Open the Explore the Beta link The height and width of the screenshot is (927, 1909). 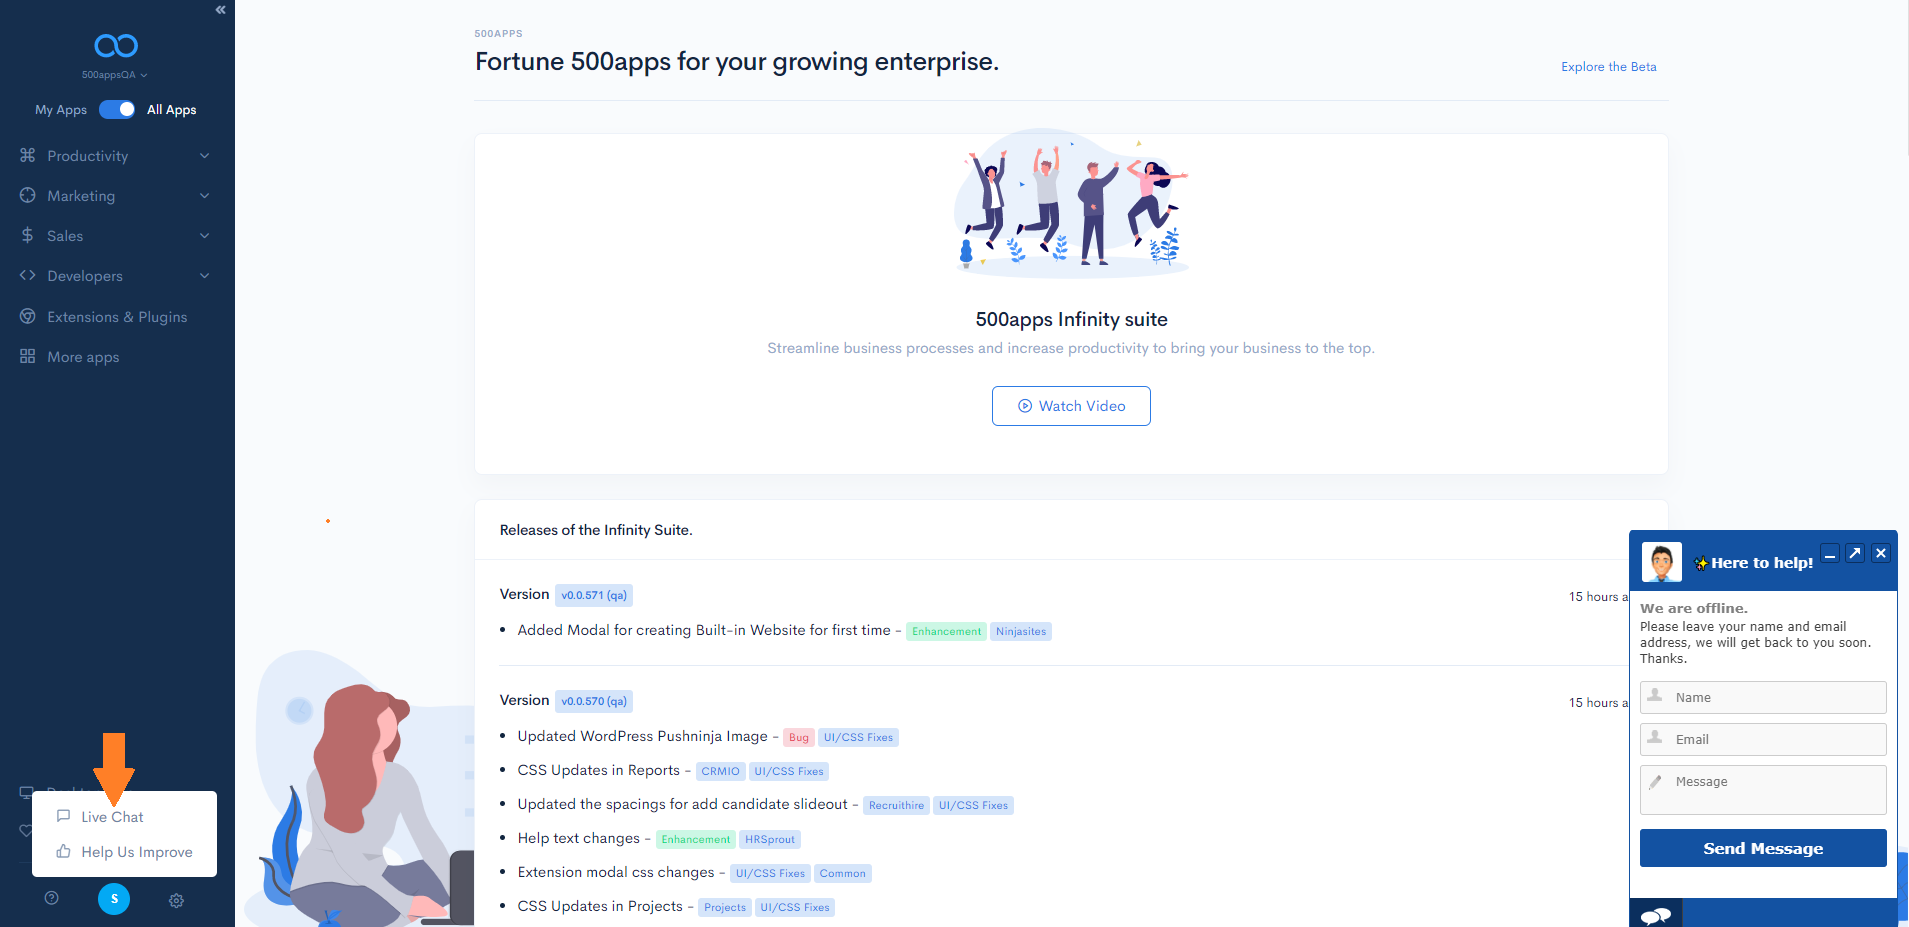click(1607, 66)
